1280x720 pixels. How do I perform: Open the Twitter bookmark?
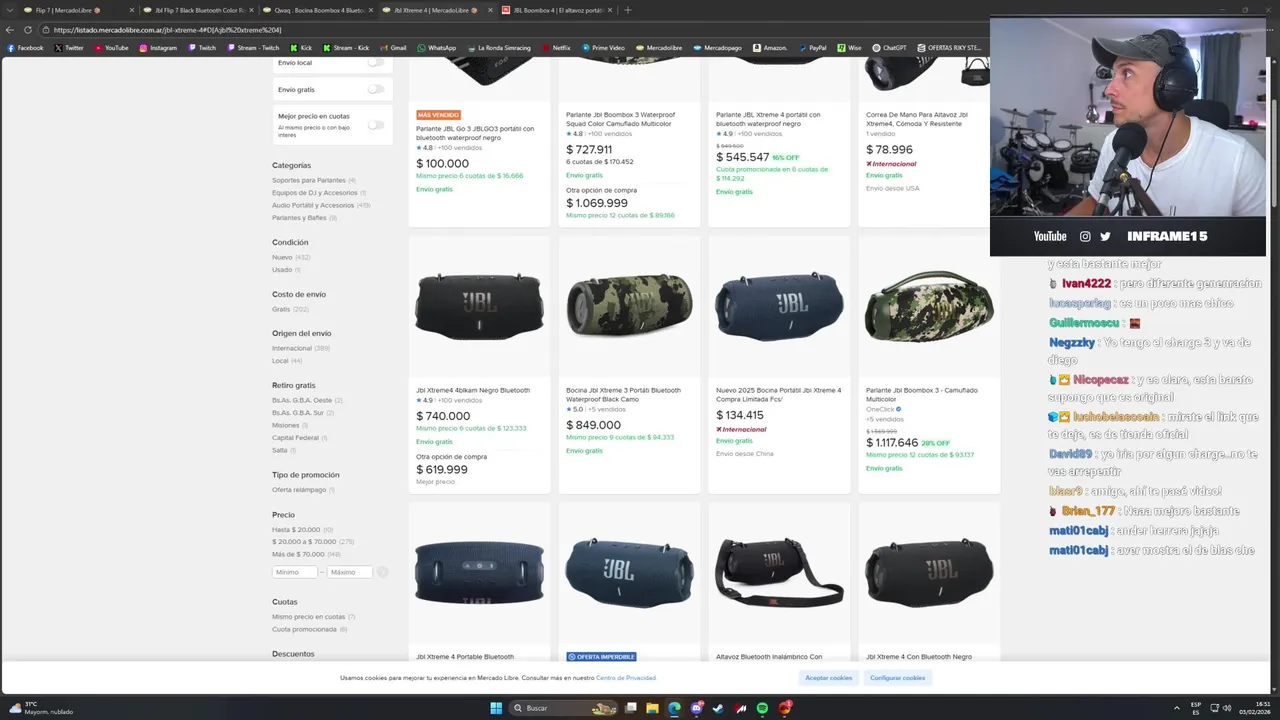[x=69, y=47]
